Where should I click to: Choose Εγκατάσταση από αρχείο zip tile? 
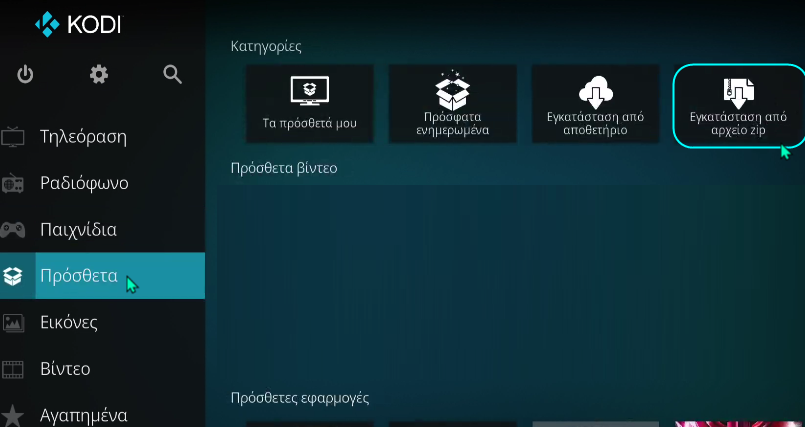tap(739, 106)
